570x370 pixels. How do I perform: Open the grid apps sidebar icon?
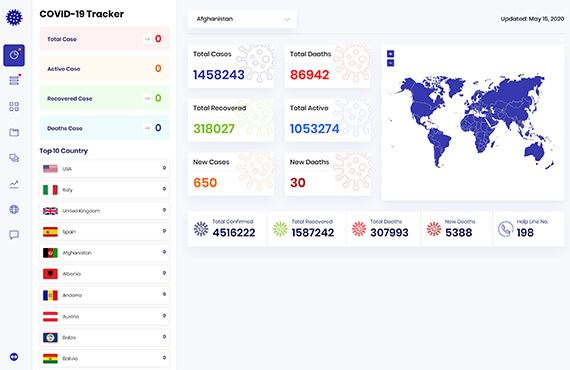14,106
